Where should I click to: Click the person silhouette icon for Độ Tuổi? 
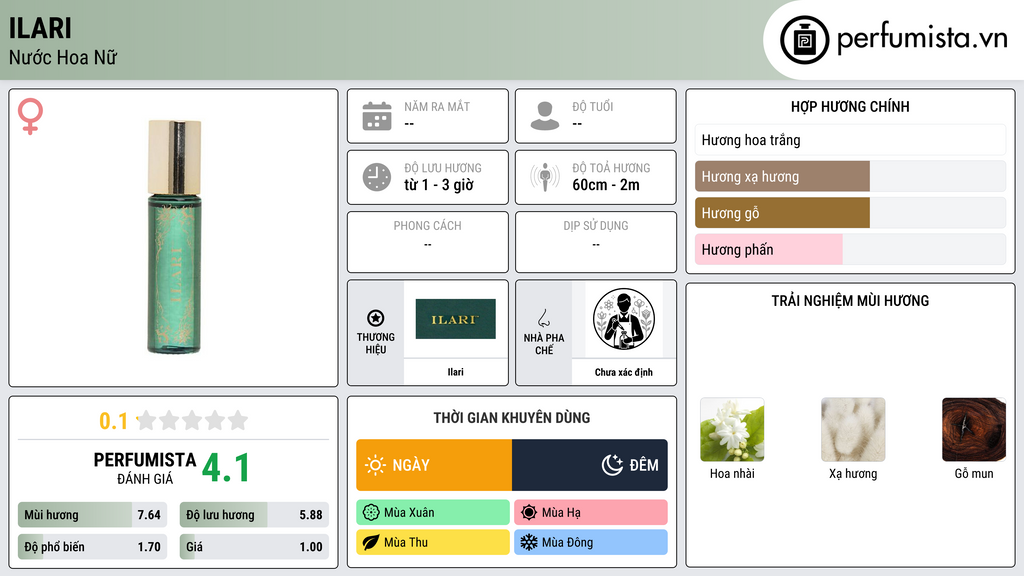click(545, 116)
